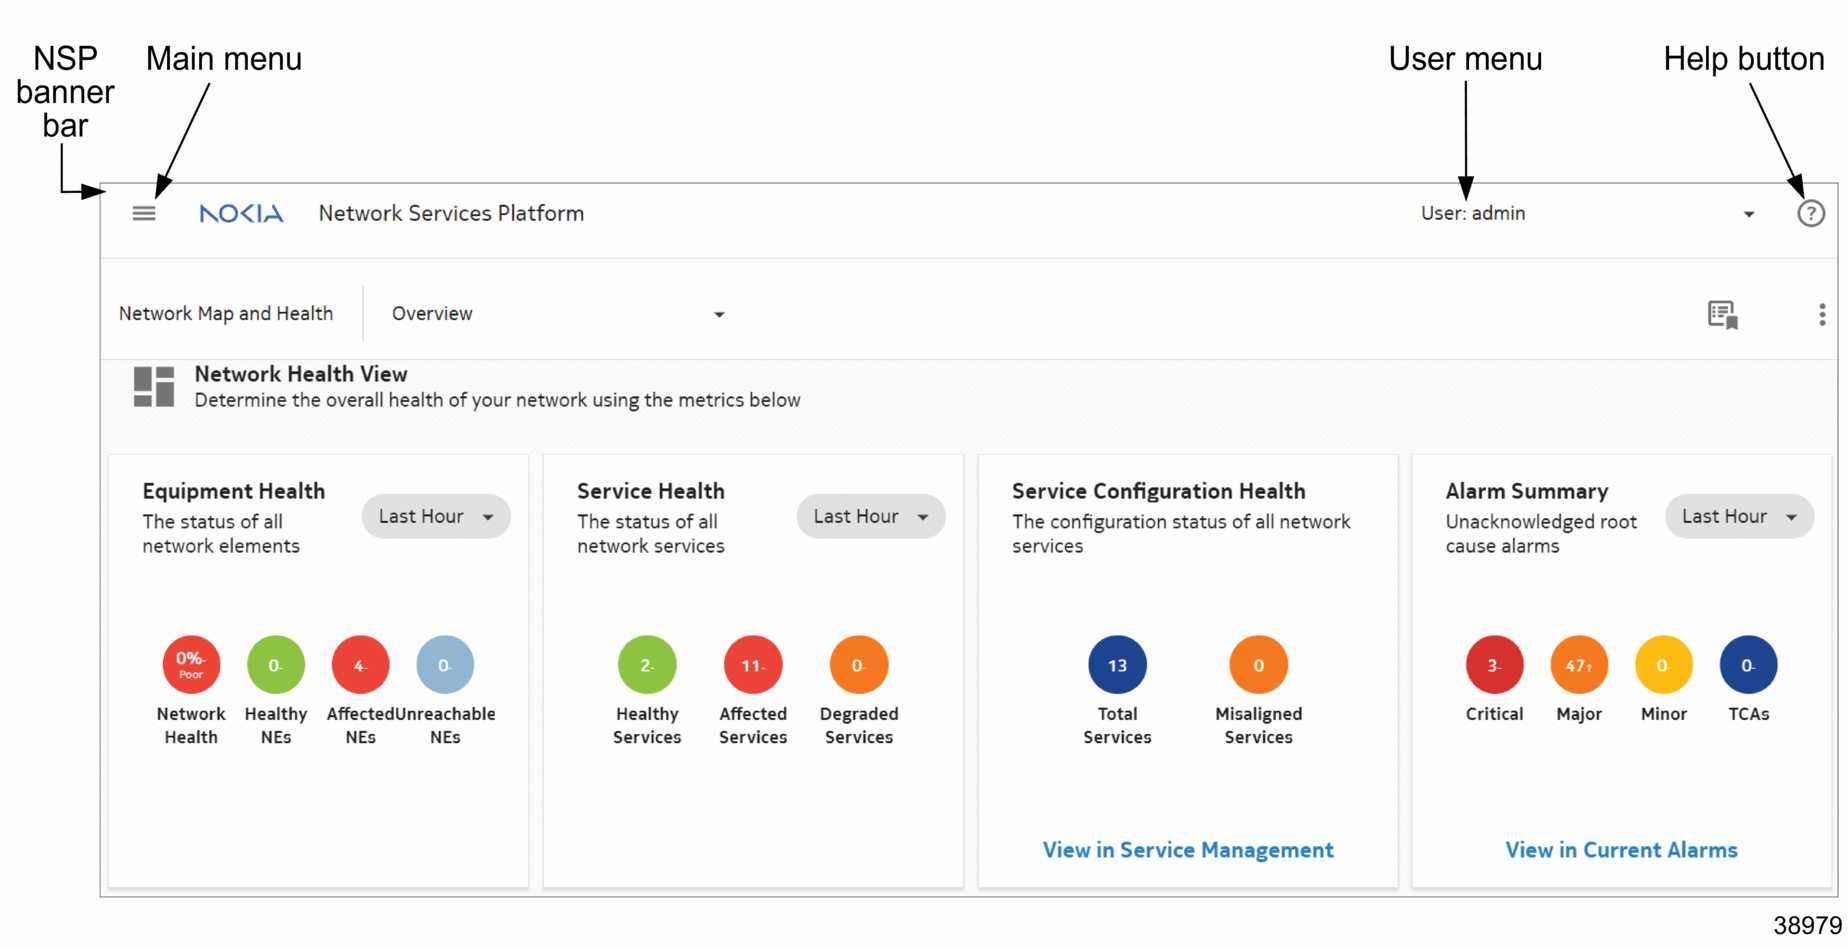Change Alarm Summary Last Hour dropdown

coord(1739,516)
